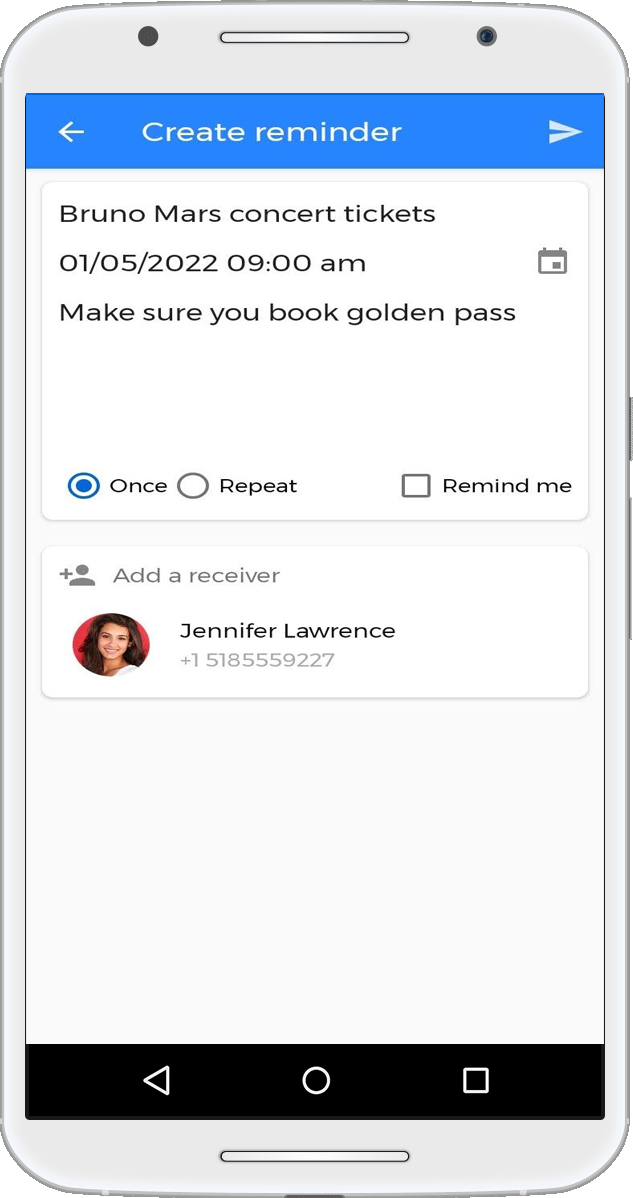Select the Repeat radio button
The height and width of the screenshot is (1198, 633).
pyautogui.click(x=193, y=486)
